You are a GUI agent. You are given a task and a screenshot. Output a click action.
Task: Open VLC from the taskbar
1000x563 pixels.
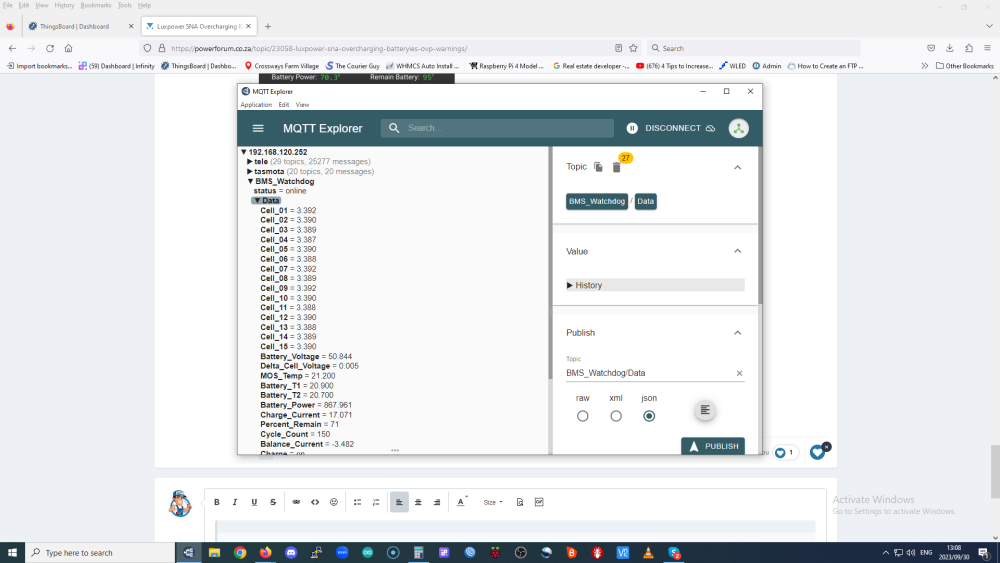[x=648, y=553]
